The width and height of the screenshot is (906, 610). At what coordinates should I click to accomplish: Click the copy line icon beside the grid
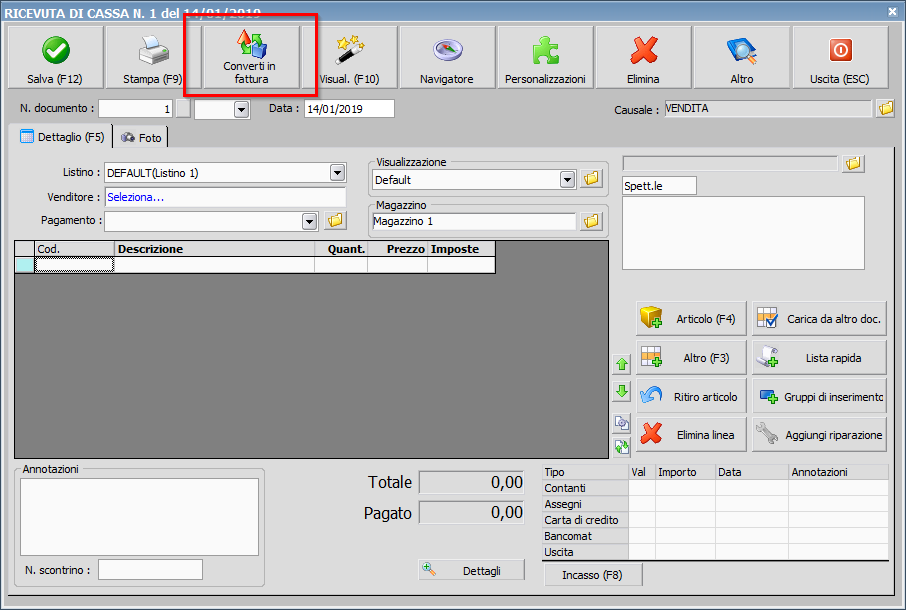click(622, 423)
